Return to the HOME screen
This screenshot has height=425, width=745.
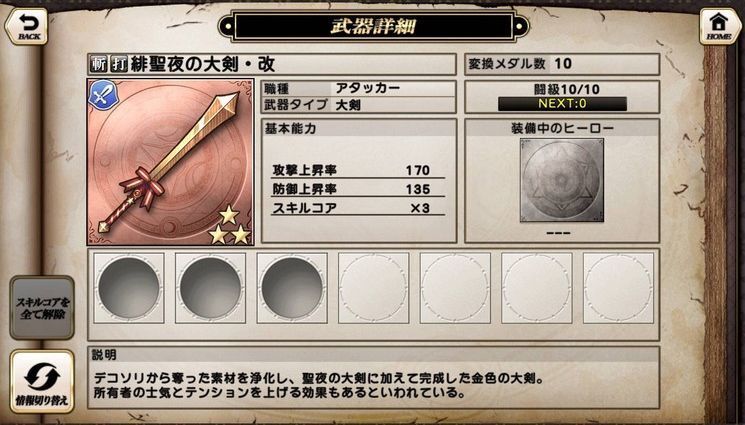pos(718,27)
